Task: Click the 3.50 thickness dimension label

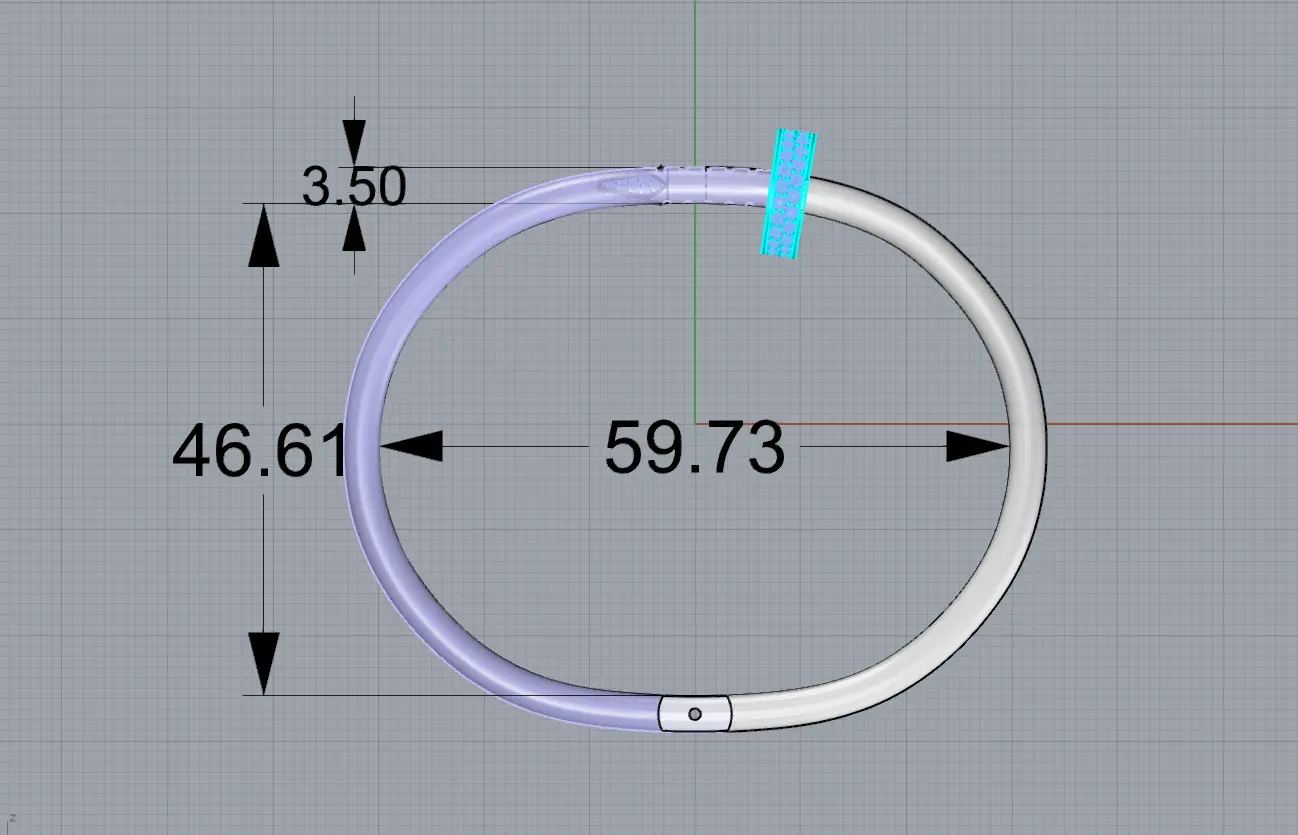Action: point(353,187)
